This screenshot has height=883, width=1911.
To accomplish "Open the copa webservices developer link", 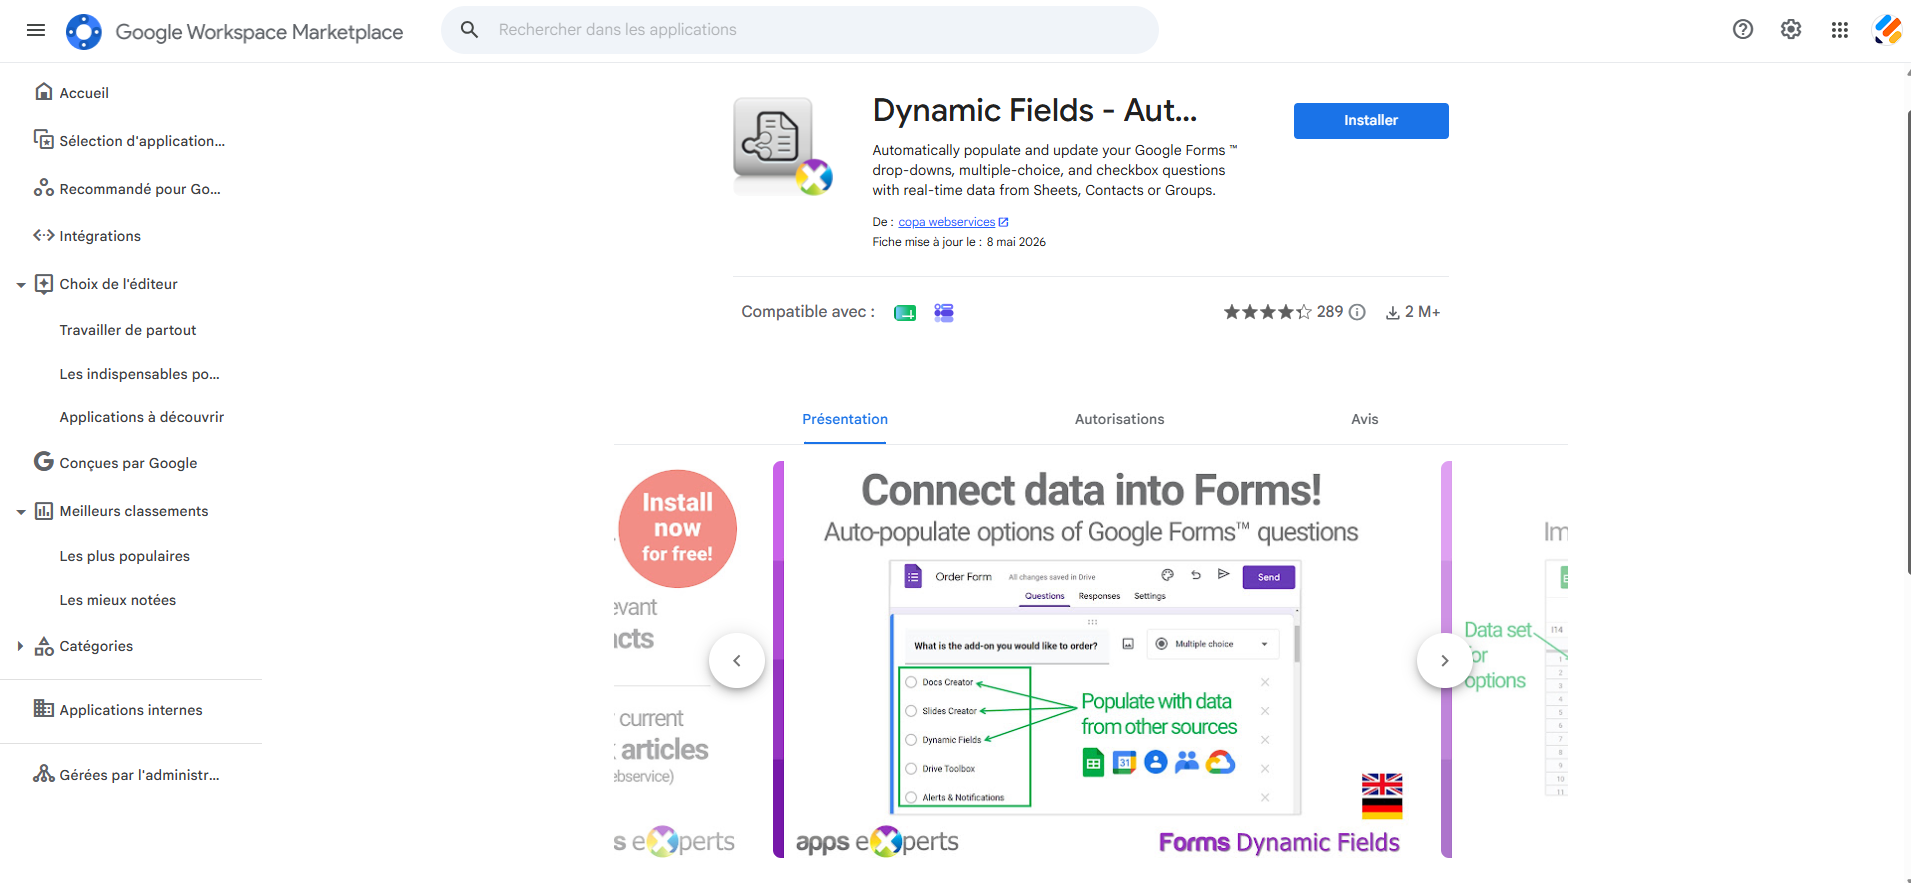I will tap(953, 222).
